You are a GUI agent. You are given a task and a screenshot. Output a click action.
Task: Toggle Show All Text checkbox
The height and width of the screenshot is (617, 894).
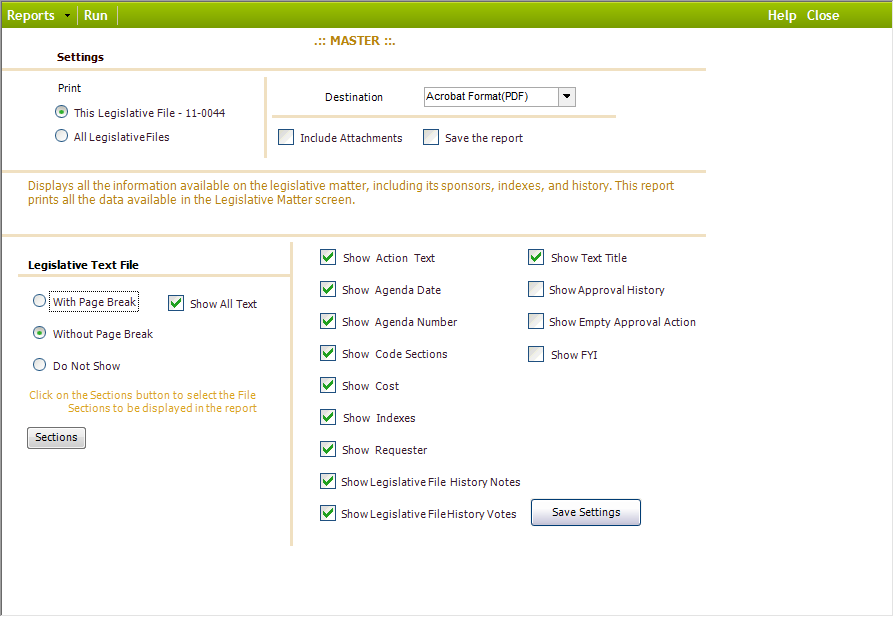[176, 303]
